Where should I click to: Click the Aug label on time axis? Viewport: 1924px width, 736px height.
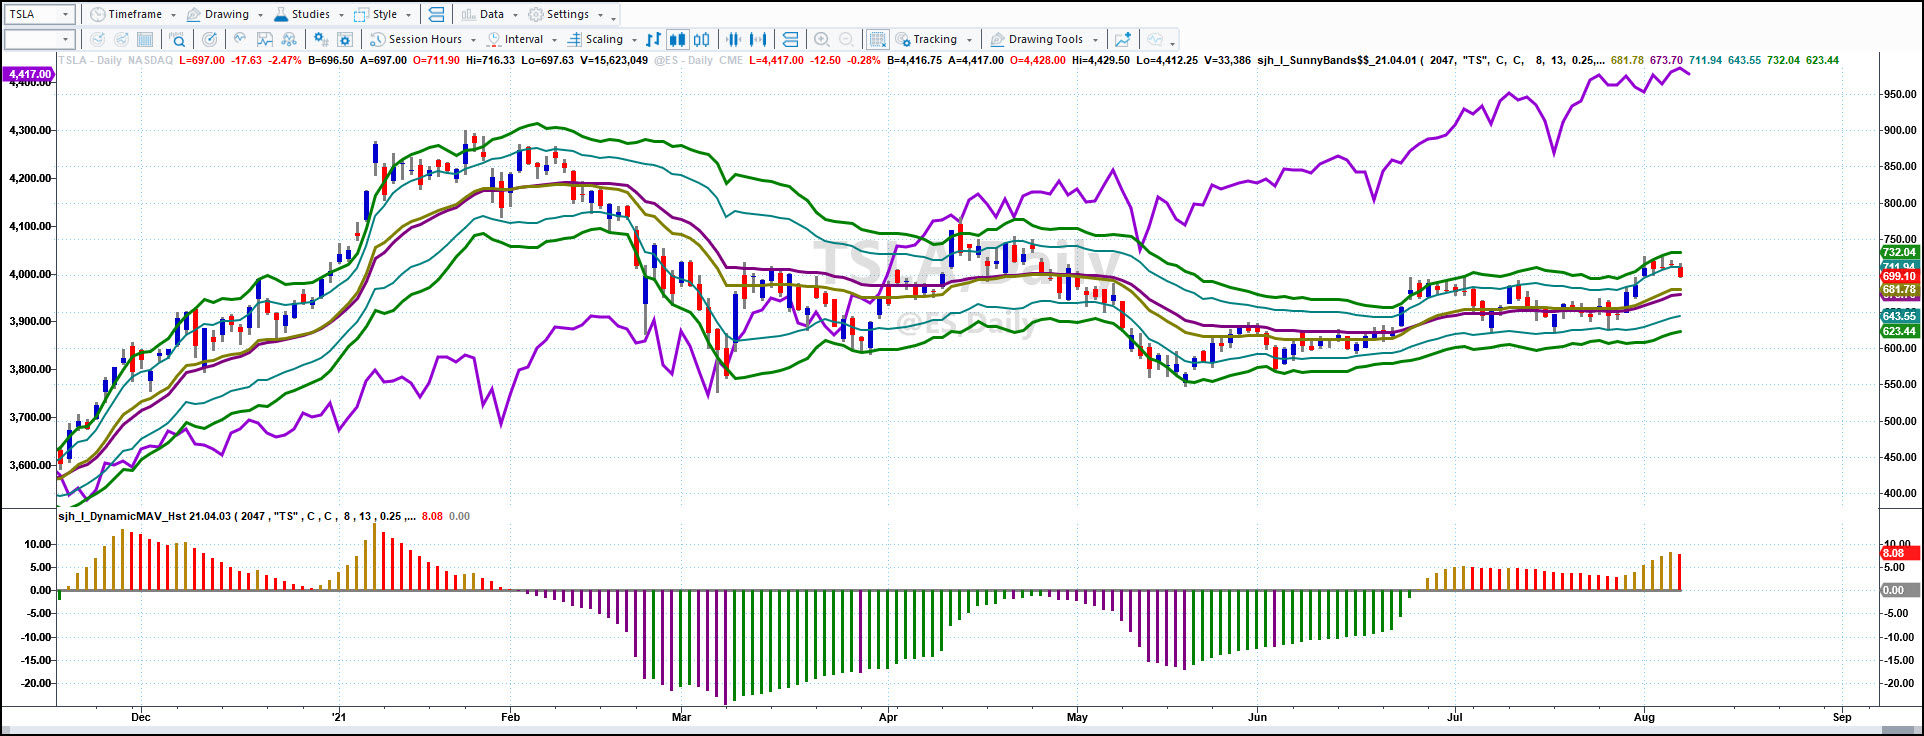(x=1644, y=717)
